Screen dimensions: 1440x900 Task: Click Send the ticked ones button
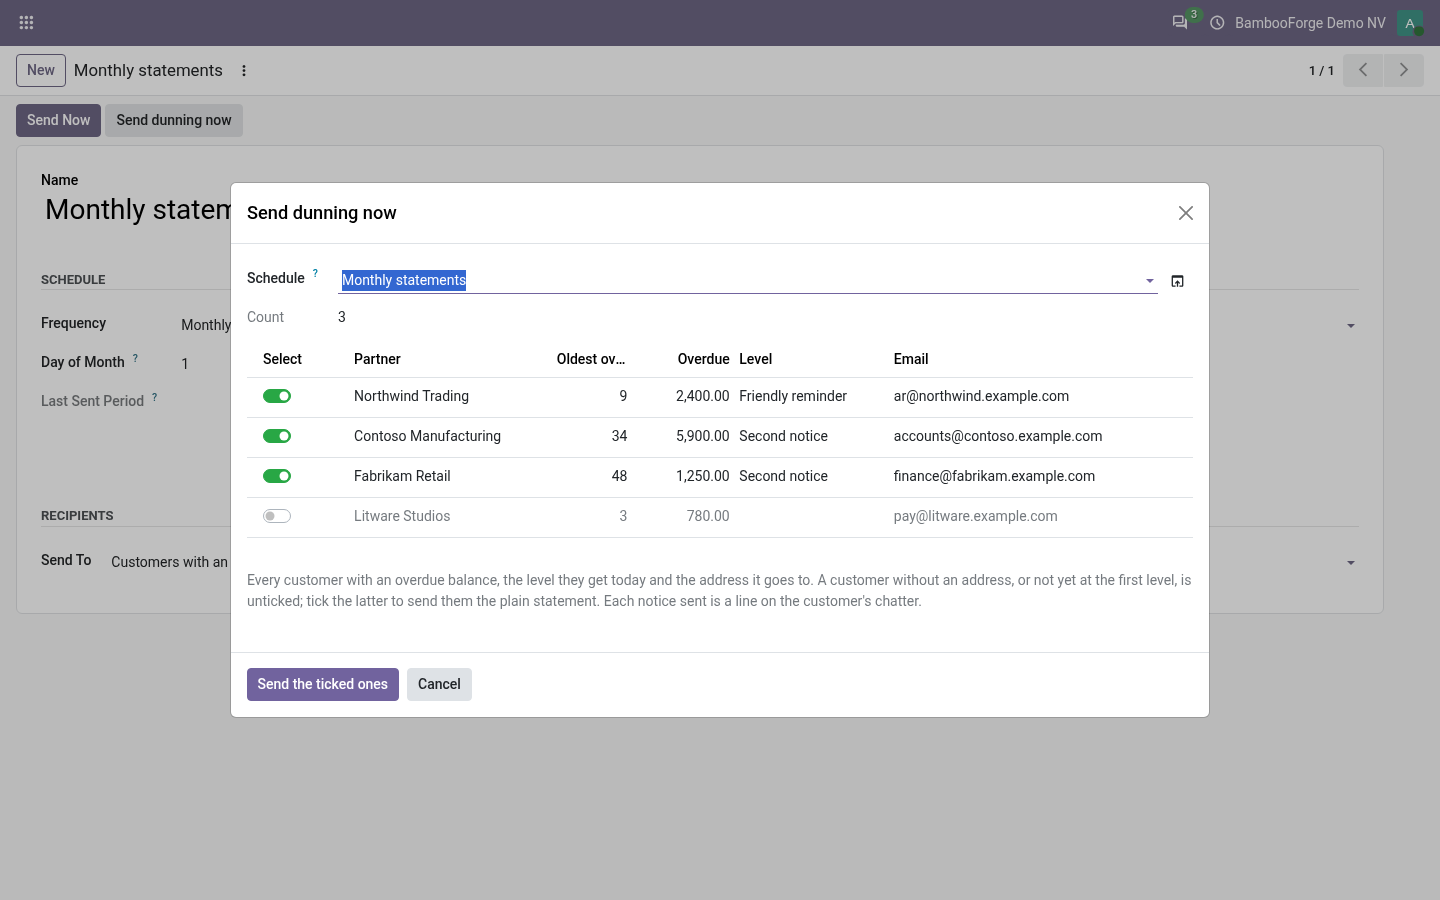tap(323, 684)
